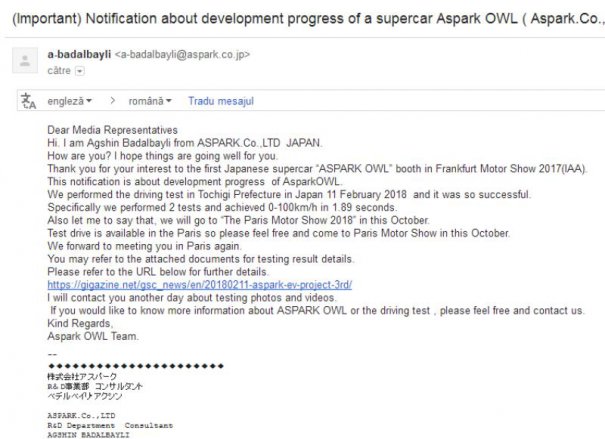Click the Japanese R&D事業部 コンサルタント line

pos(95,386)
